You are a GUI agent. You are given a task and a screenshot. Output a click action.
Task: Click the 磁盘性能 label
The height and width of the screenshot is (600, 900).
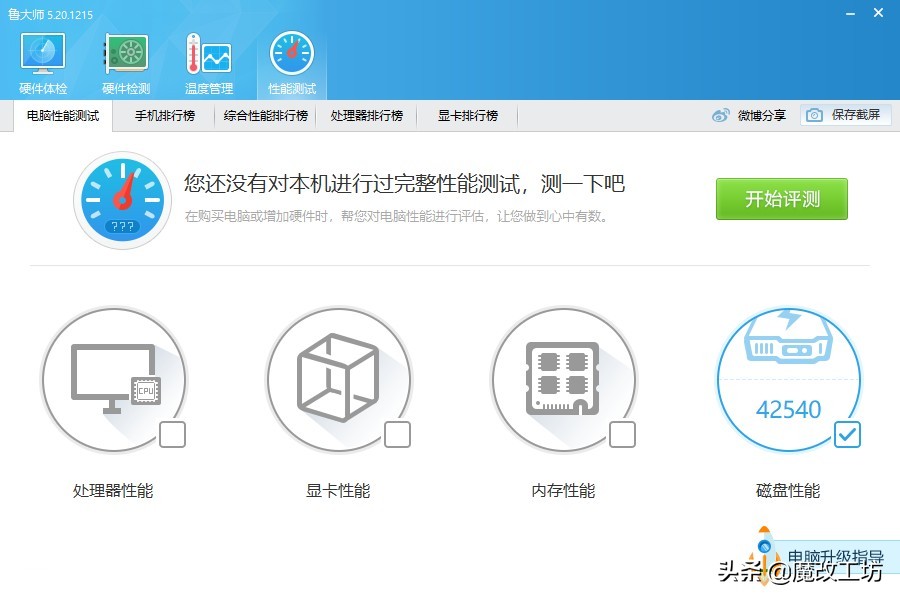[788, 491]
